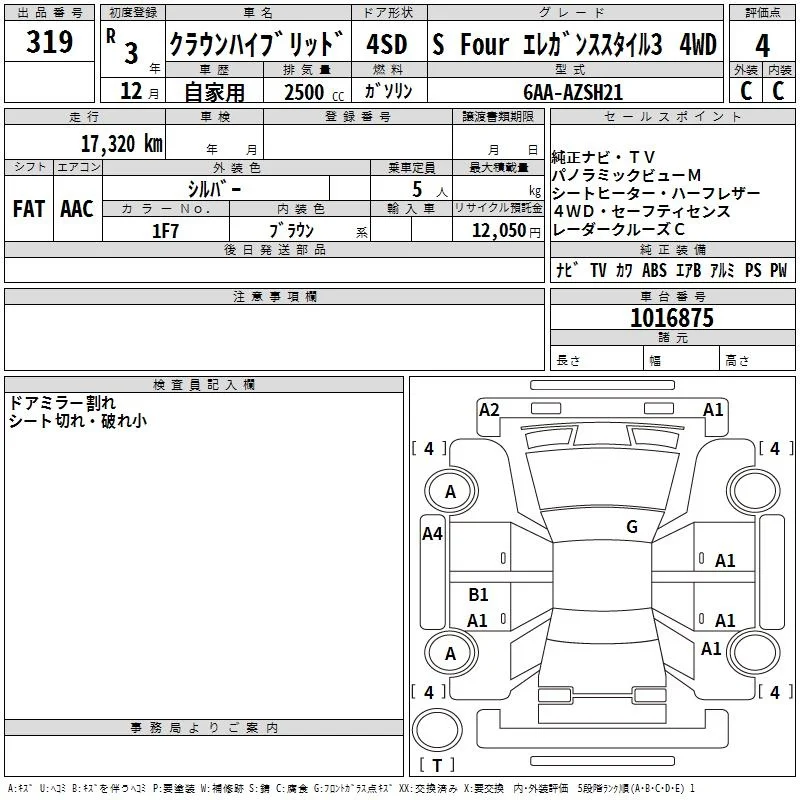Image resolution: width=800 pixels, height=800 pixels.
Task: Click equipment code ABS
Action: click(x=655, y=270)
